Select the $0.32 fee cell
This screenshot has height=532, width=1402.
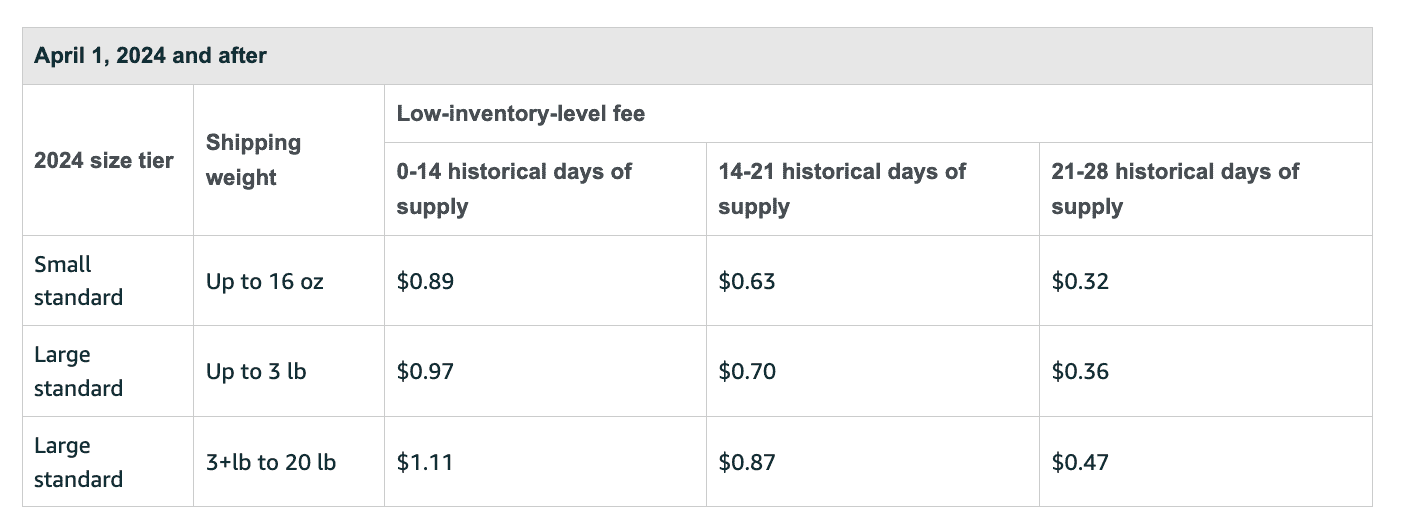(1080, 282)
